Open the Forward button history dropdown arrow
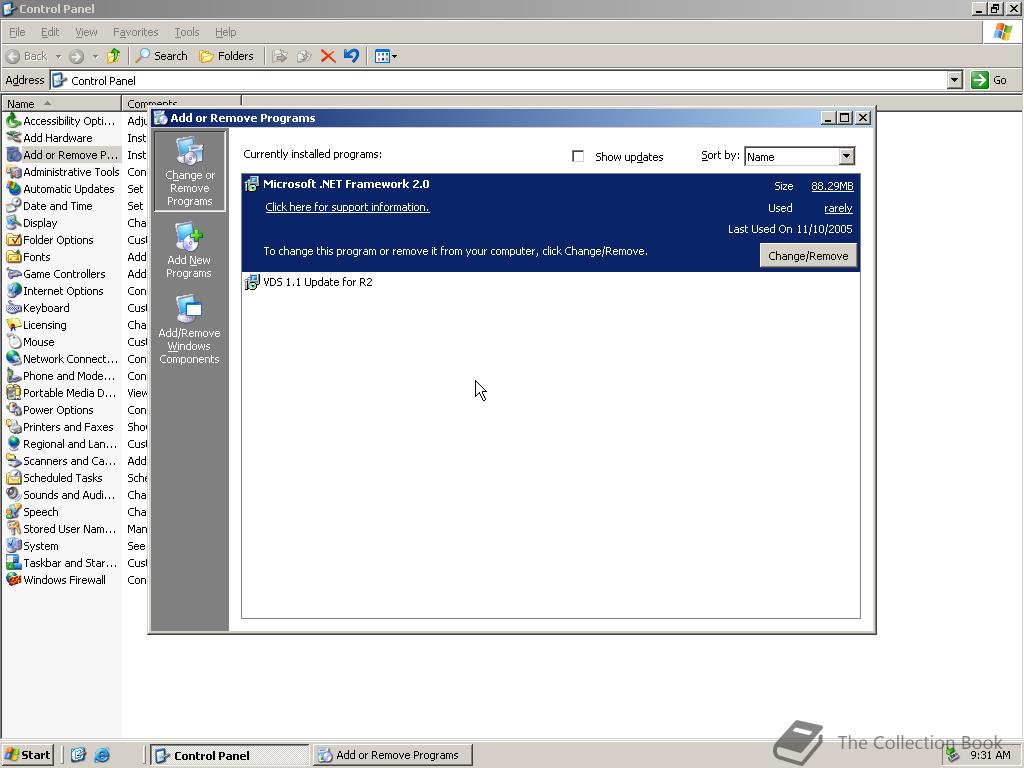 click(x=95, y=56)
